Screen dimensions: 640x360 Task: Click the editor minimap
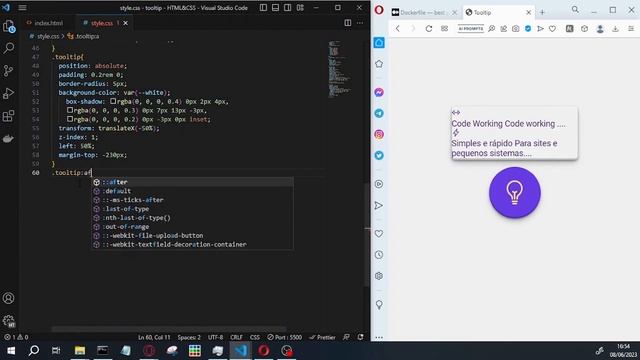[339, 69]
